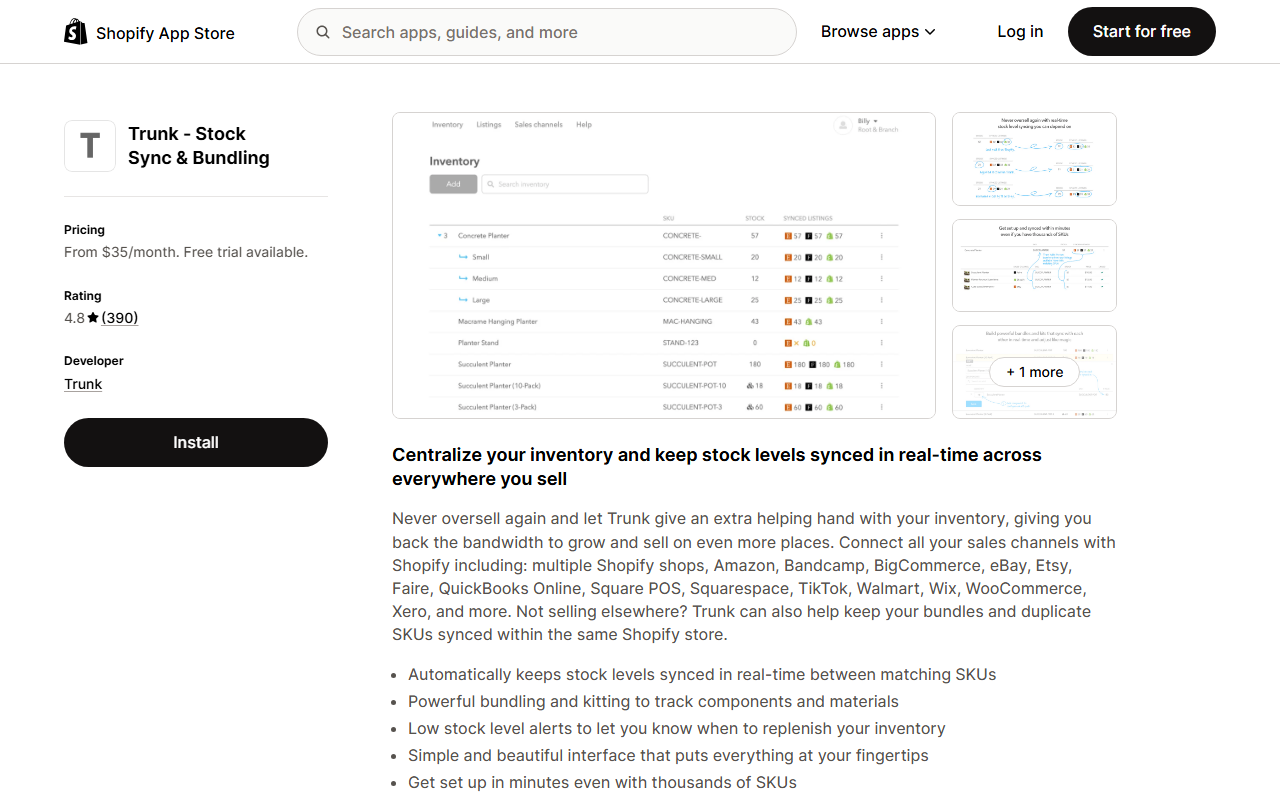Click the Install button
This screenshot has width=1280, height=800.
[x=196, y=442]
